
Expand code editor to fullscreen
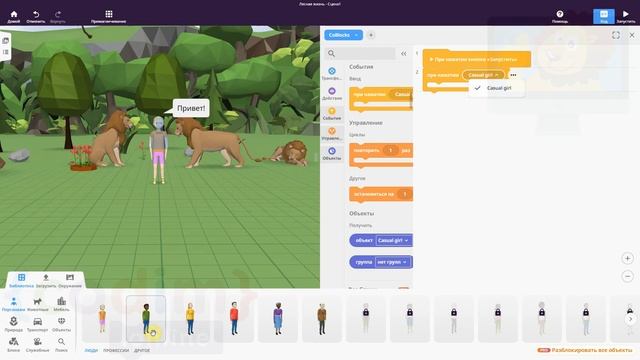click(616, 36)
